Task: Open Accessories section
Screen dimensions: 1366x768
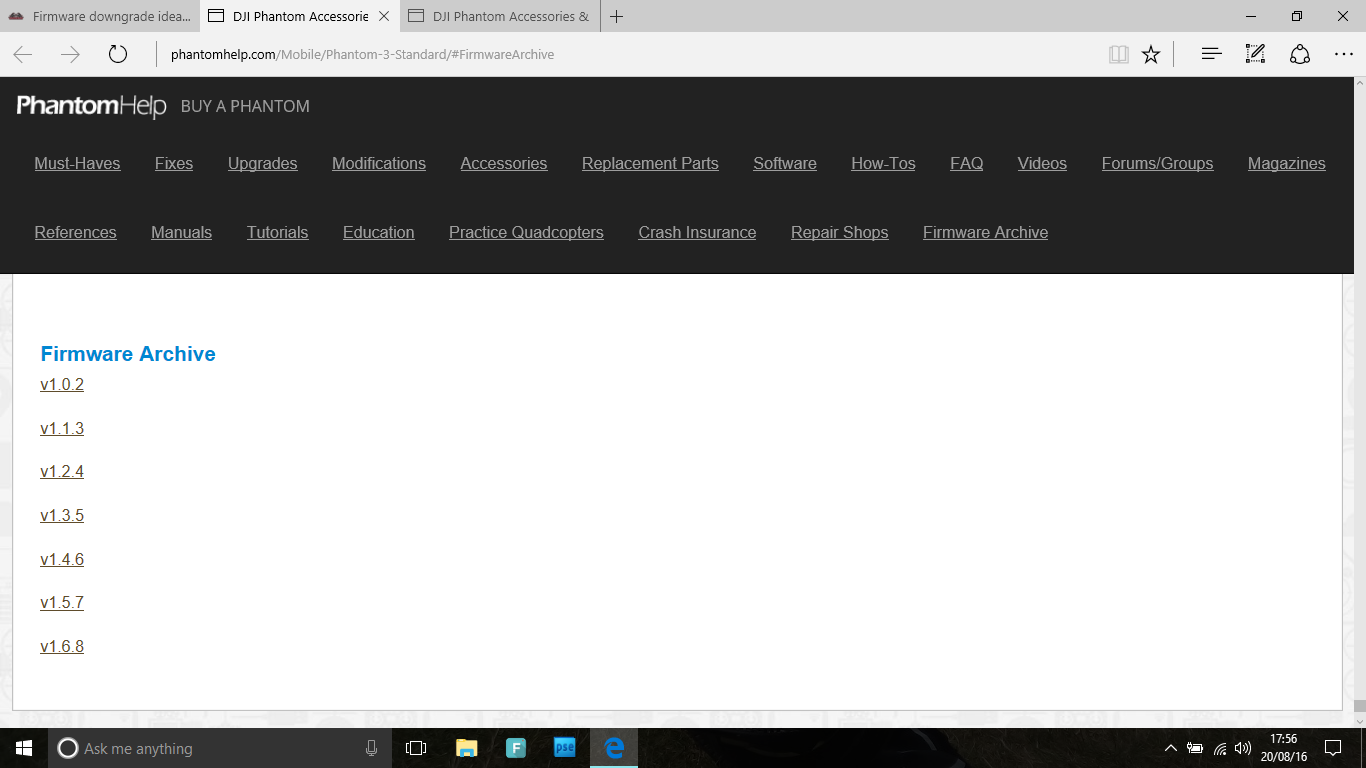Action: pos(504,164)
